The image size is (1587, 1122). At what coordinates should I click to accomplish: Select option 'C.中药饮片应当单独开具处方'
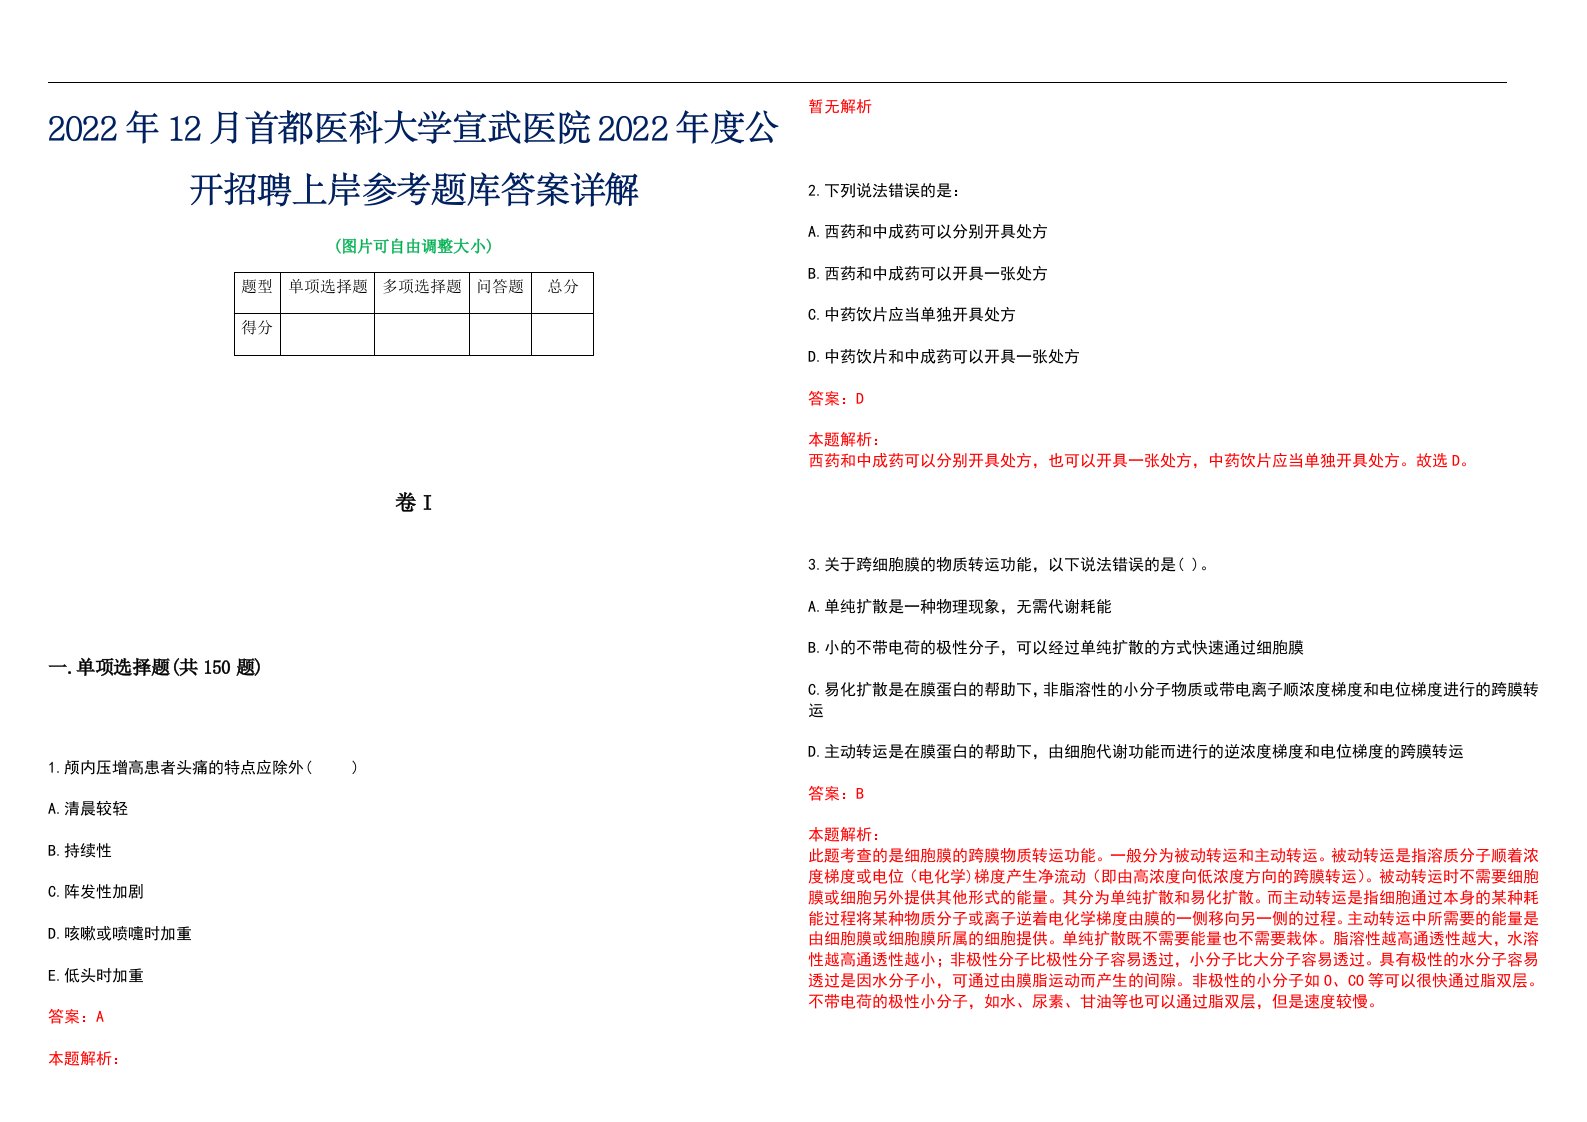coord(912,315)
